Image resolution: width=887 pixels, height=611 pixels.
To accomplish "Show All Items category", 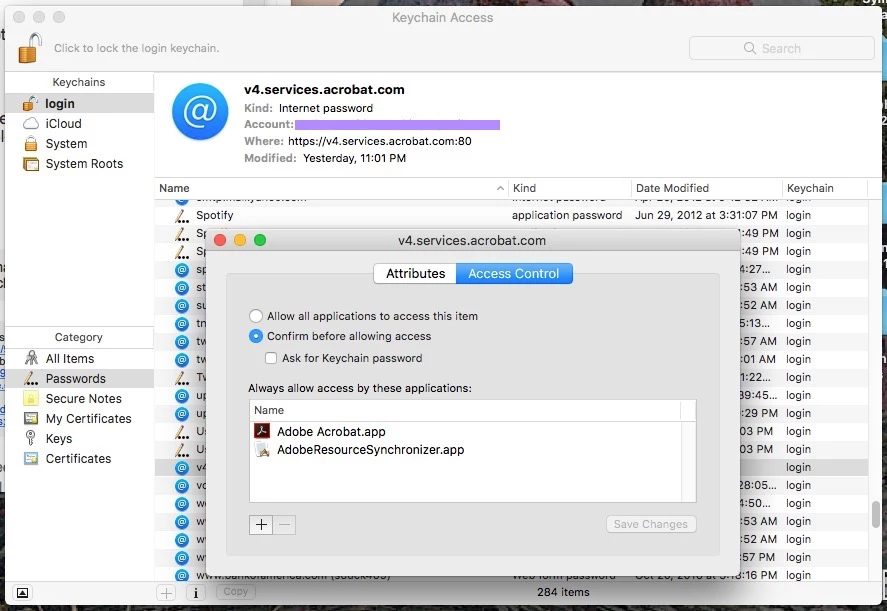I will point(79,359).
